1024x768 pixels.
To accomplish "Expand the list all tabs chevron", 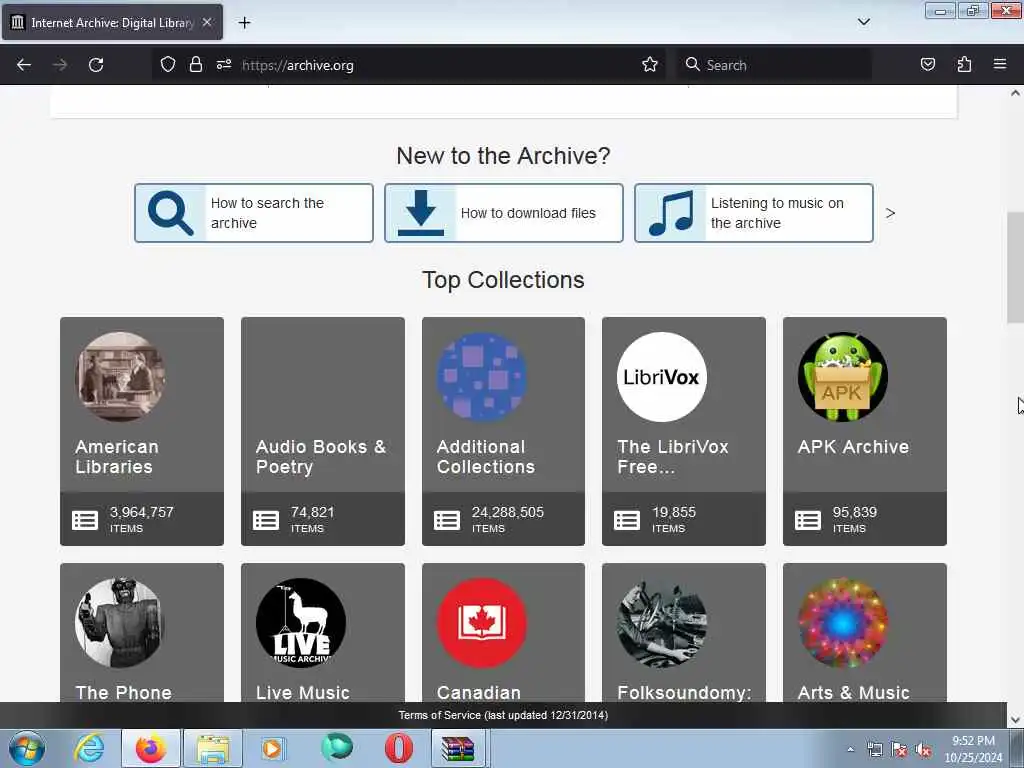I will click(863, 22).
